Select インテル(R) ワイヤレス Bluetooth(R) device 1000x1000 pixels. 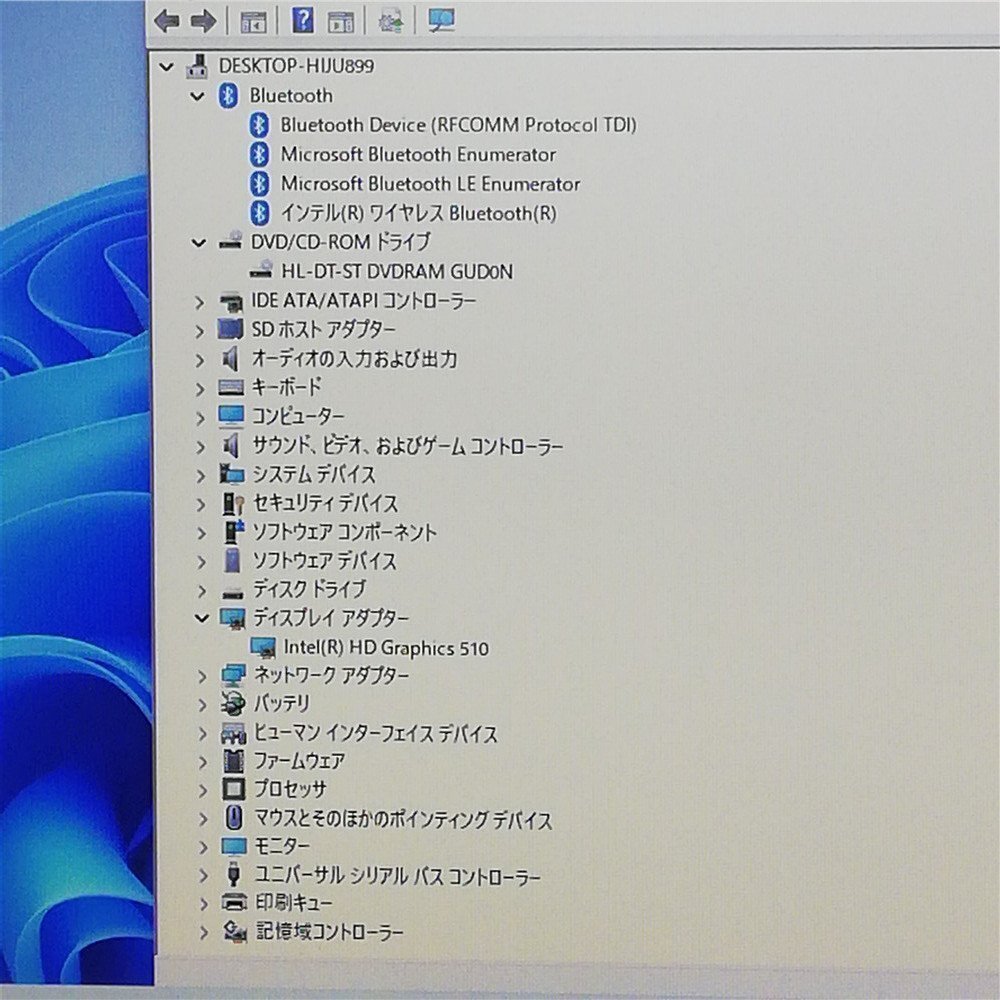(x=419, y=213)
